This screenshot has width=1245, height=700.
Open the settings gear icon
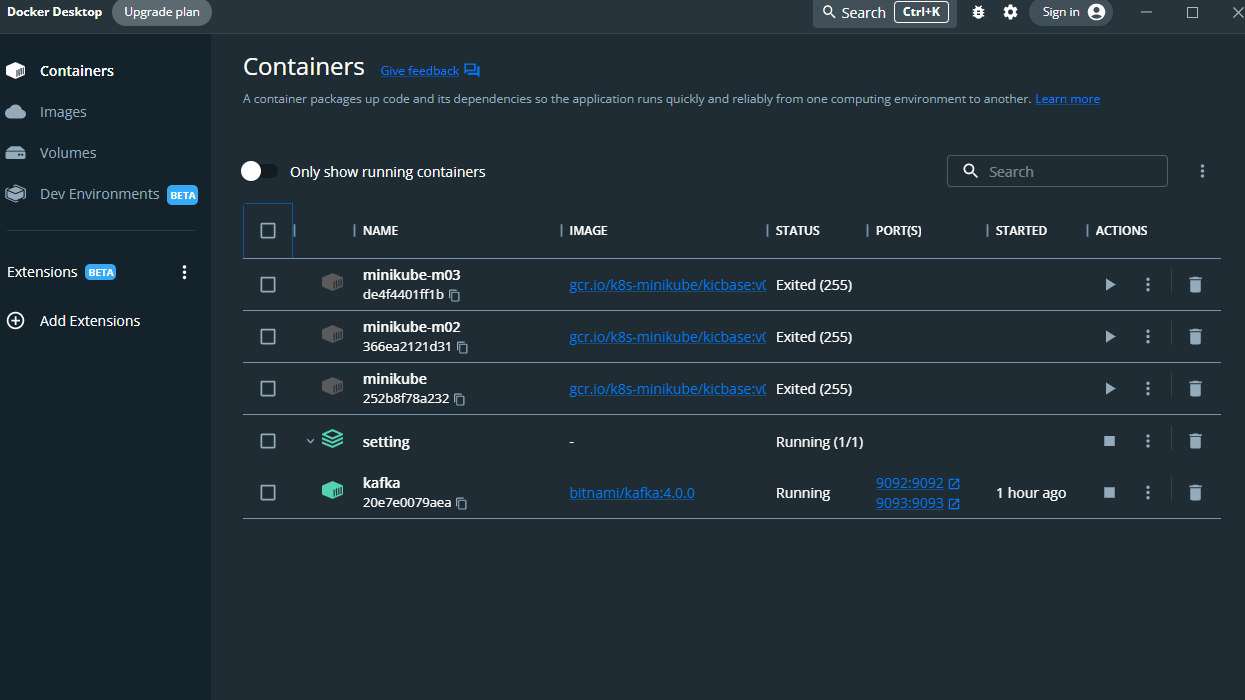coord(1010,12)
